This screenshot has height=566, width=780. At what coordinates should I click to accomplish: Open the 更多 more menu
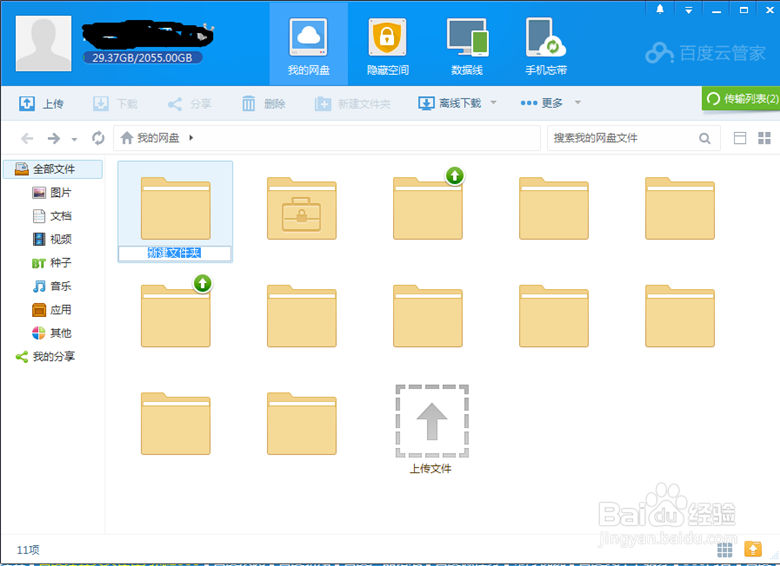[x=541, y=103]
